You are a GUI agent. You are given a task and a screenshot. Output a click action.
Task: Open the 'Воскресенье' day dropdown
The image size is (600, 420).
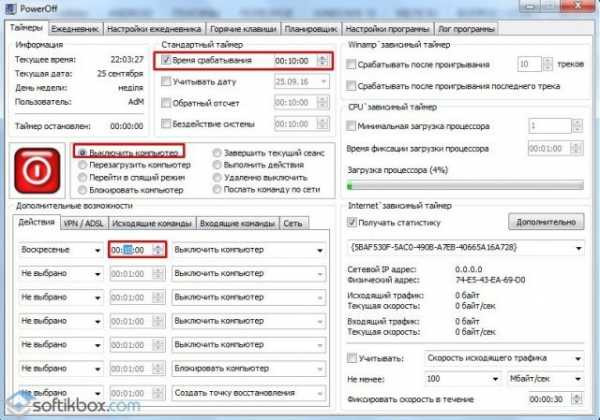(x=97, y=249)
